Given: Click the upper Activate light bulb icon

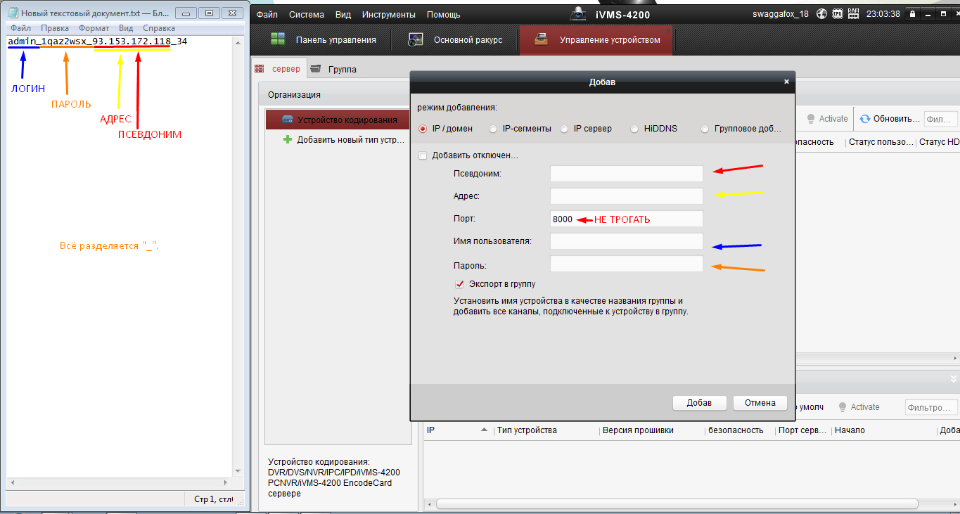Looking at the screenshot, I should coord(811,119).
